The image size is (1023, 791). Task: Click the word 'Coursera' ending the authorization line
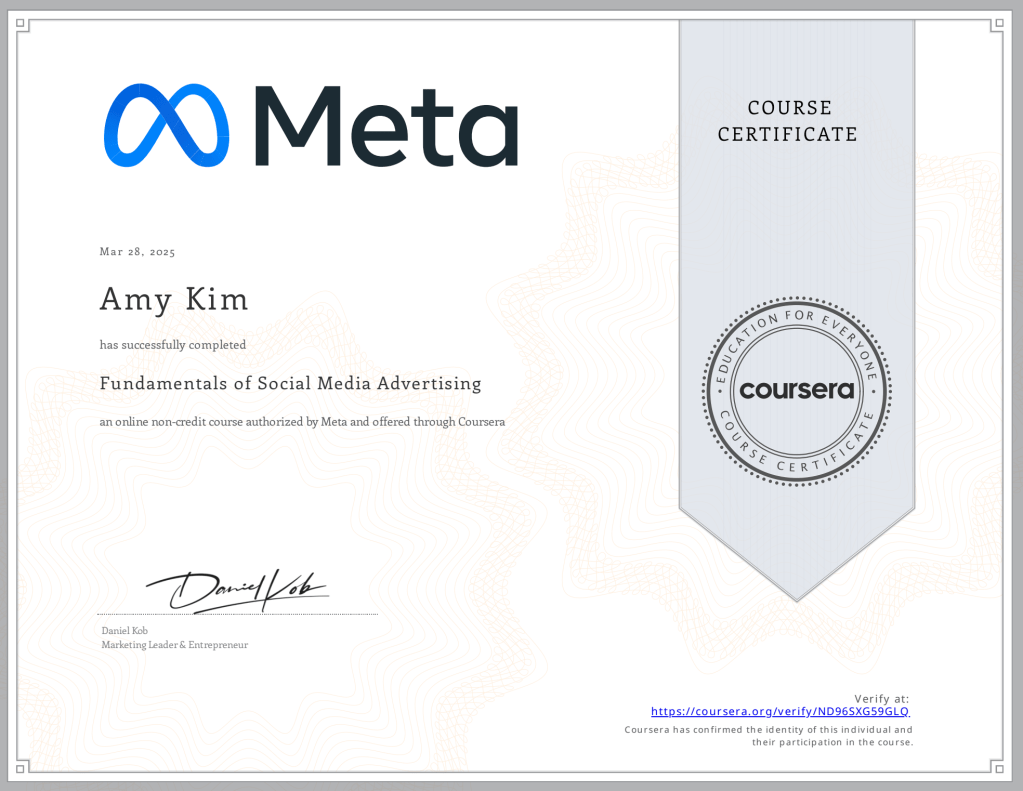tap(481, 422)
